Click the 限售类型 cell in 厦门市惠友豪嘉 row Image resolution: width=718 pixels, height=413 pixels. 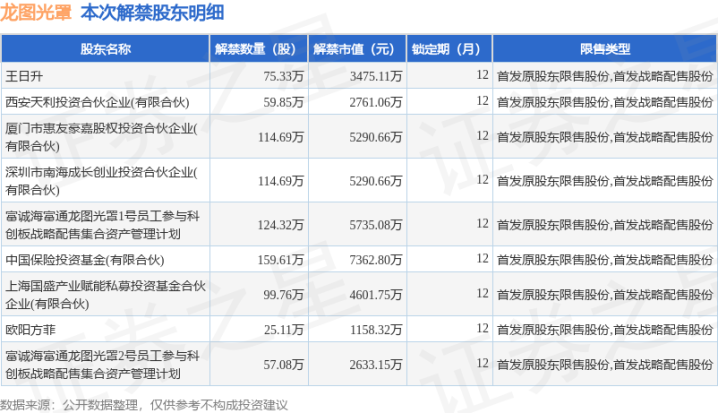click(x=605, y=137)
